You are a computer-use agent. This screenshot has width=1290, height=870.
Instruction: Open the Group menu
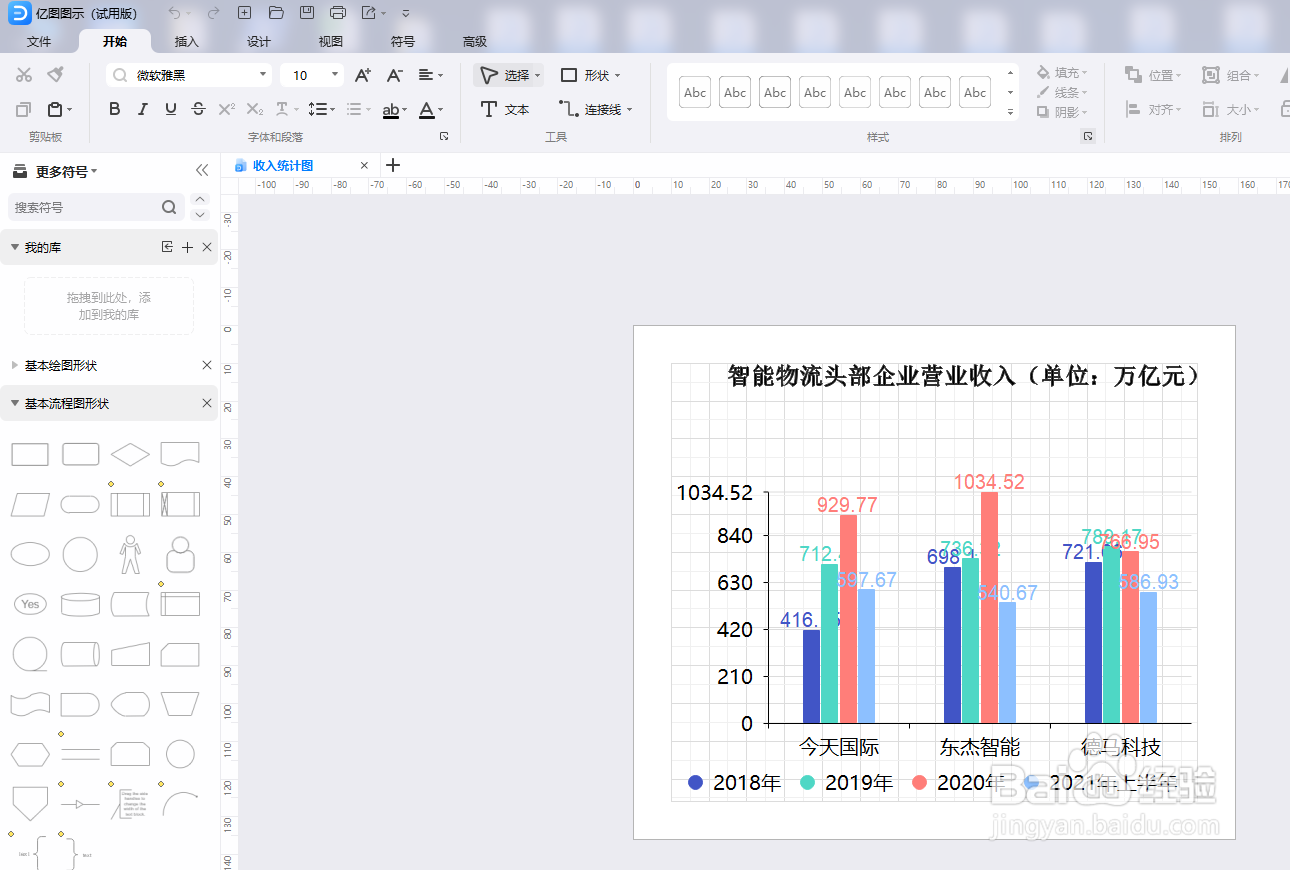tap(1231, 75)
